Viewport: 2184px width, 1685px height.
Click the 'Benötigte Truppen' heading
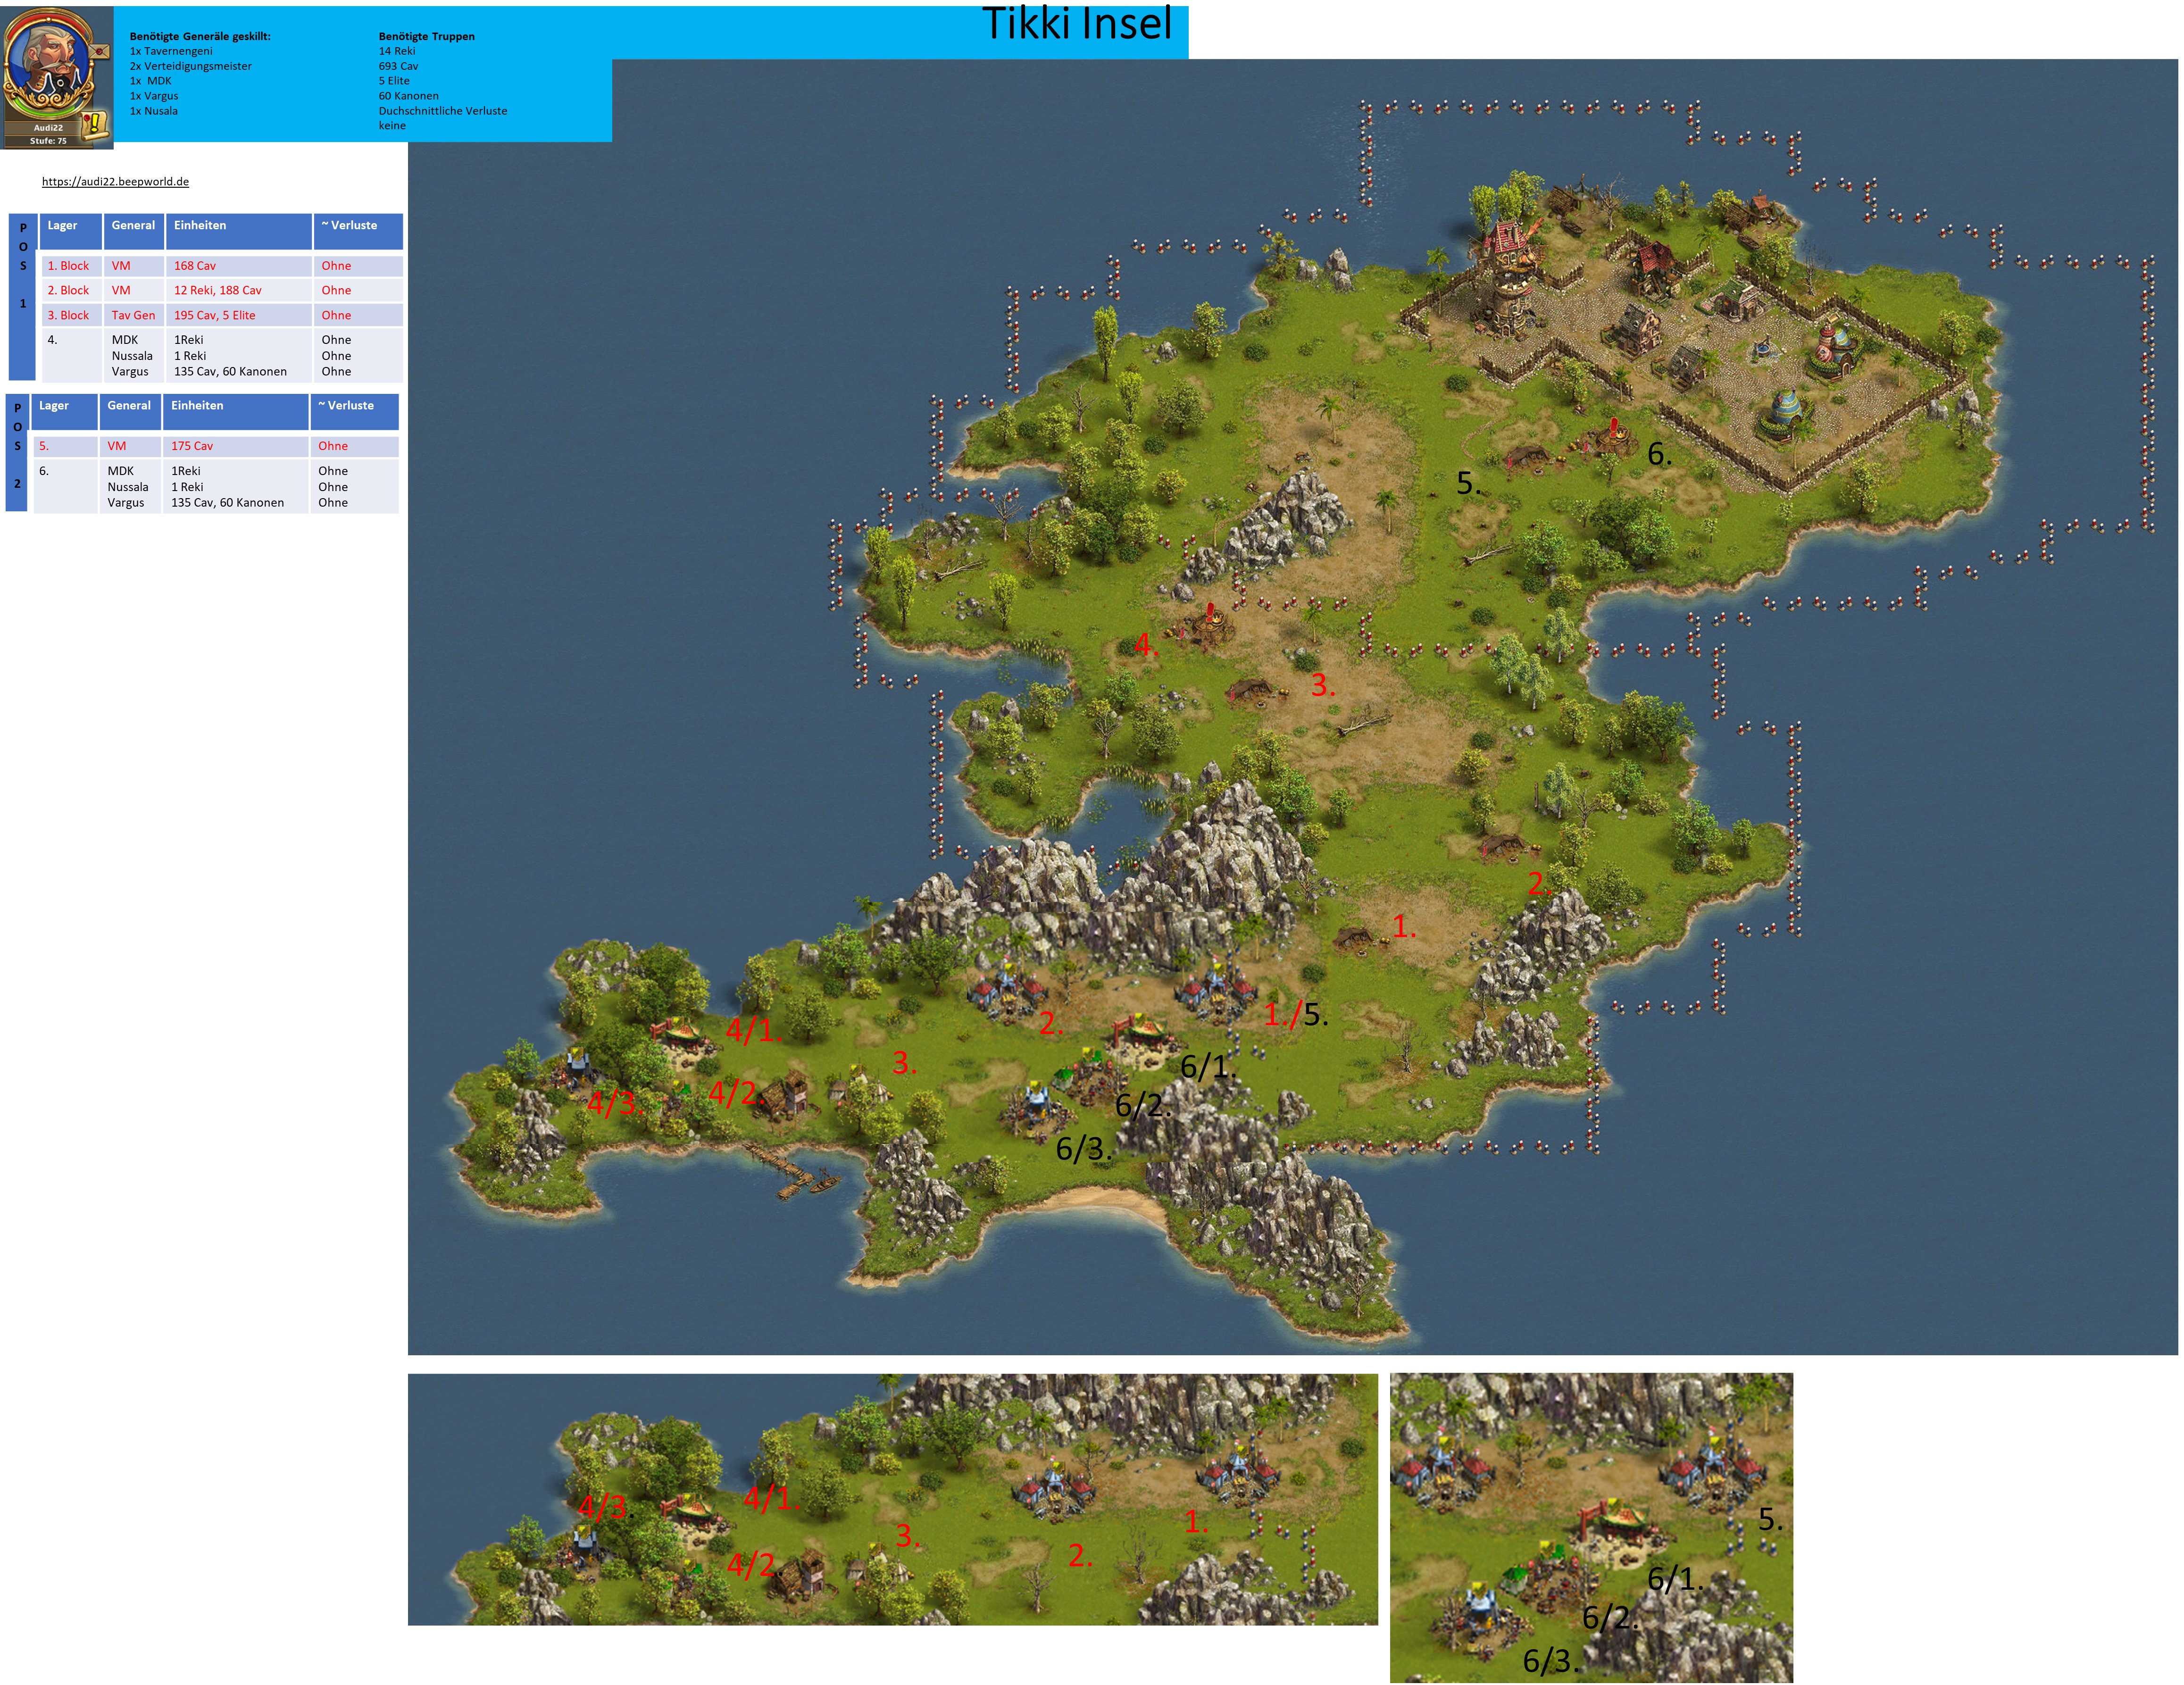click(426, 36)
